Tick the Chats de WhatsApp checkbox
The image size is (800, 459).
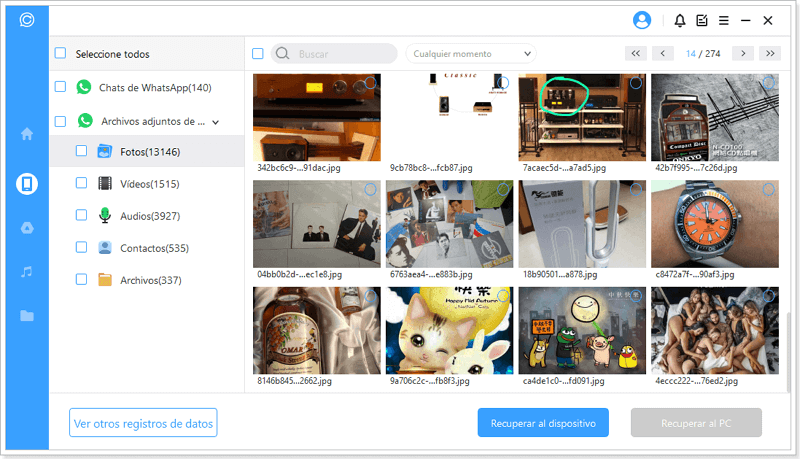(61, 88)
